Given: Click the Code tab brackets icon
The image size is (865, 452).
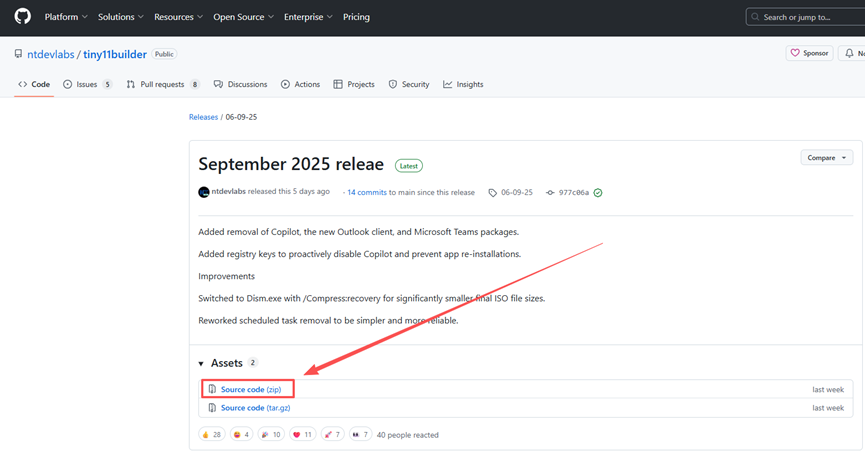Looking at the screenshot, I should click(23, 84).
